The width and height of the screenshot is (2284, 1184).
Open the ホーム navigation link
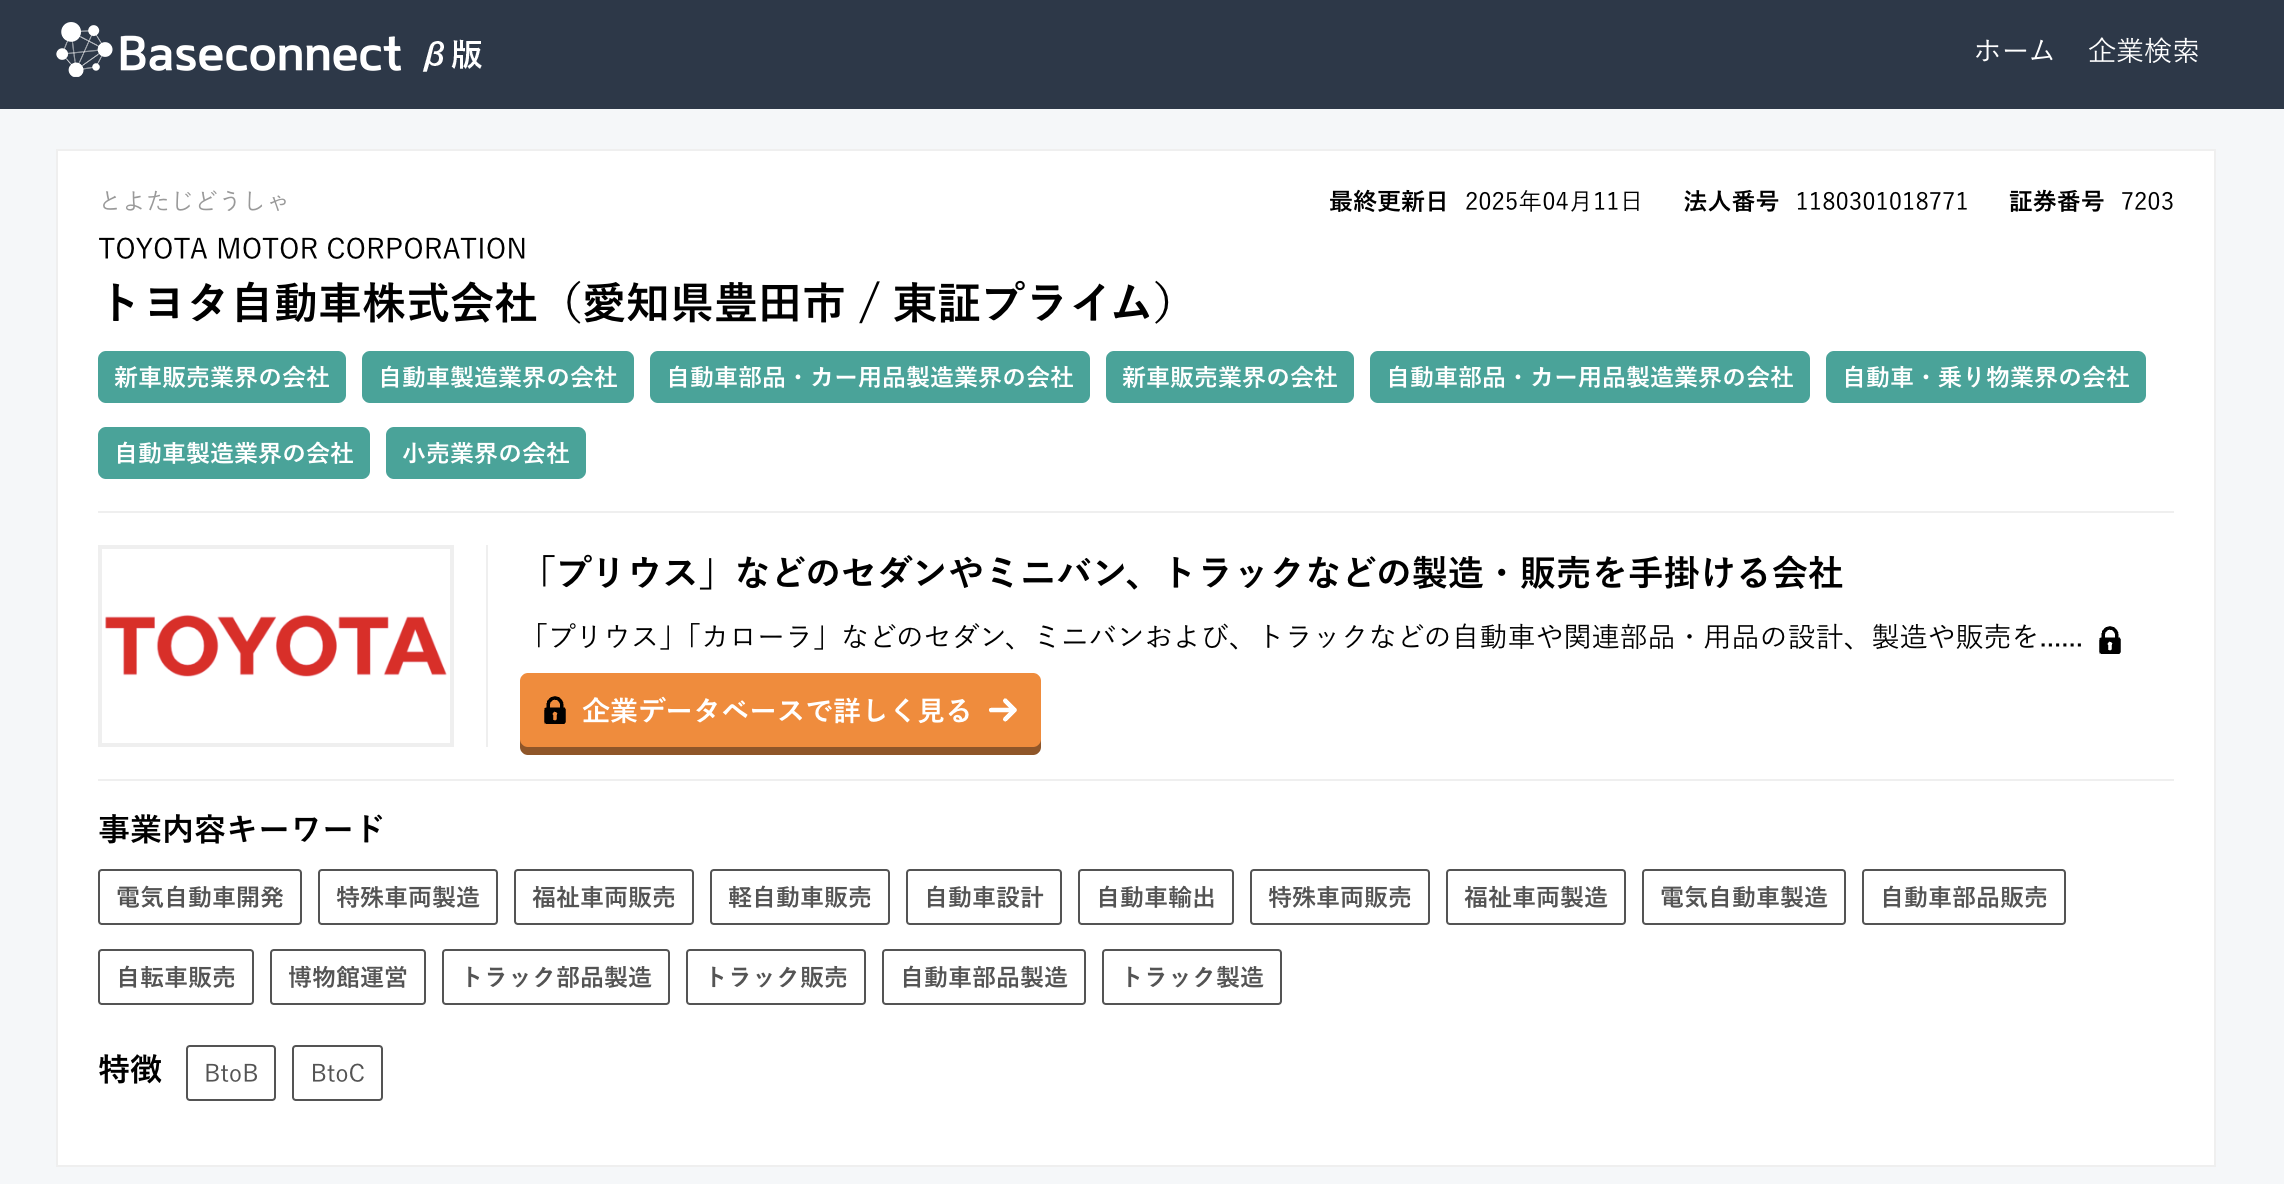[2014, 51]
